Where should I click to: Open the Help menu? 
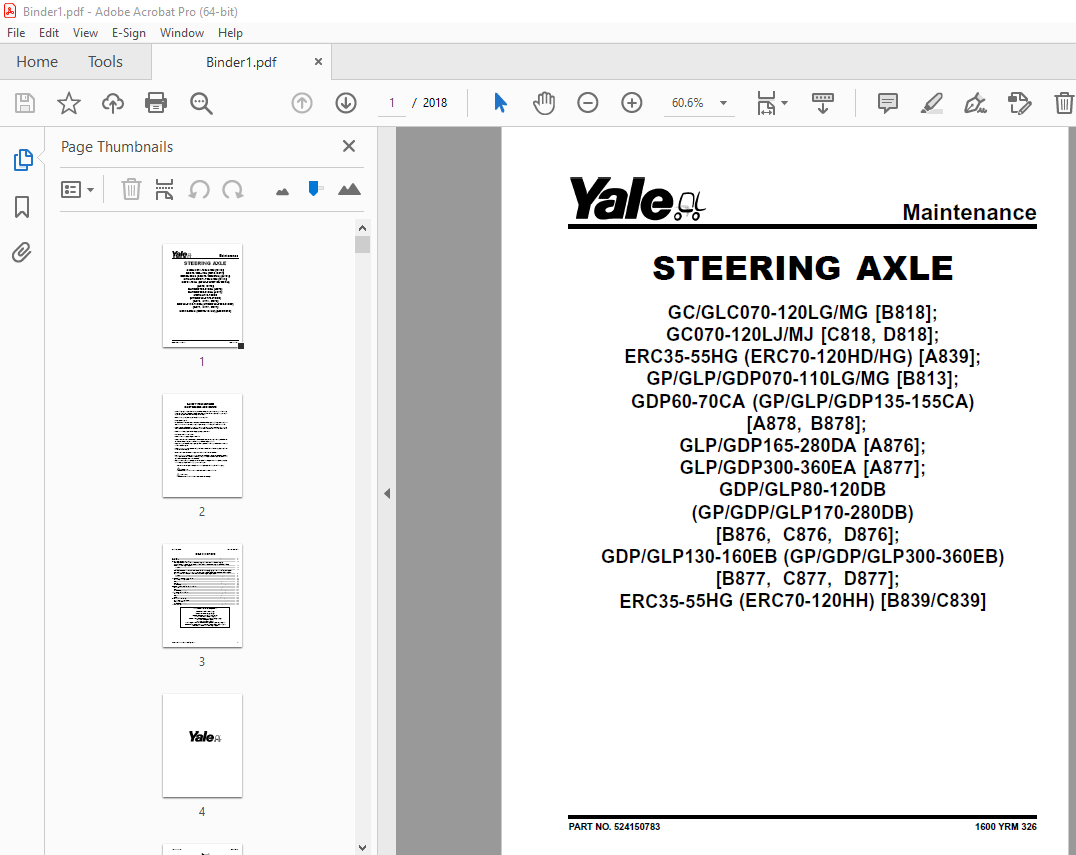tap(231, 33)
